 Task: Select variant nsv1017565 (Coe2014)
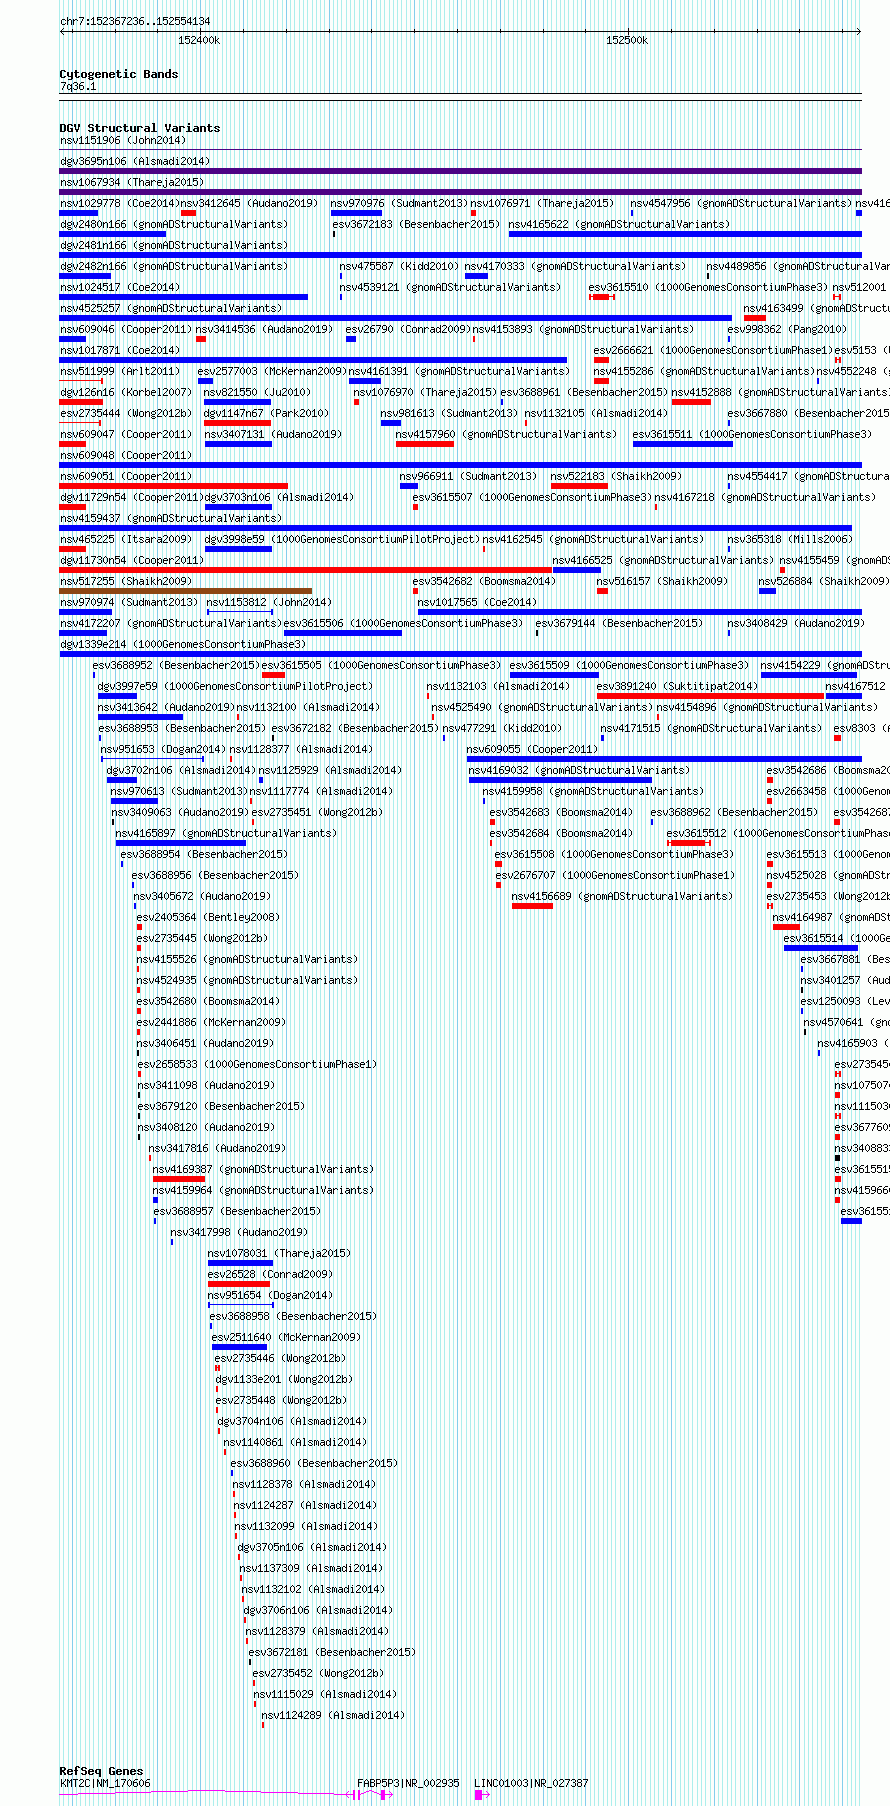point(477,603)
